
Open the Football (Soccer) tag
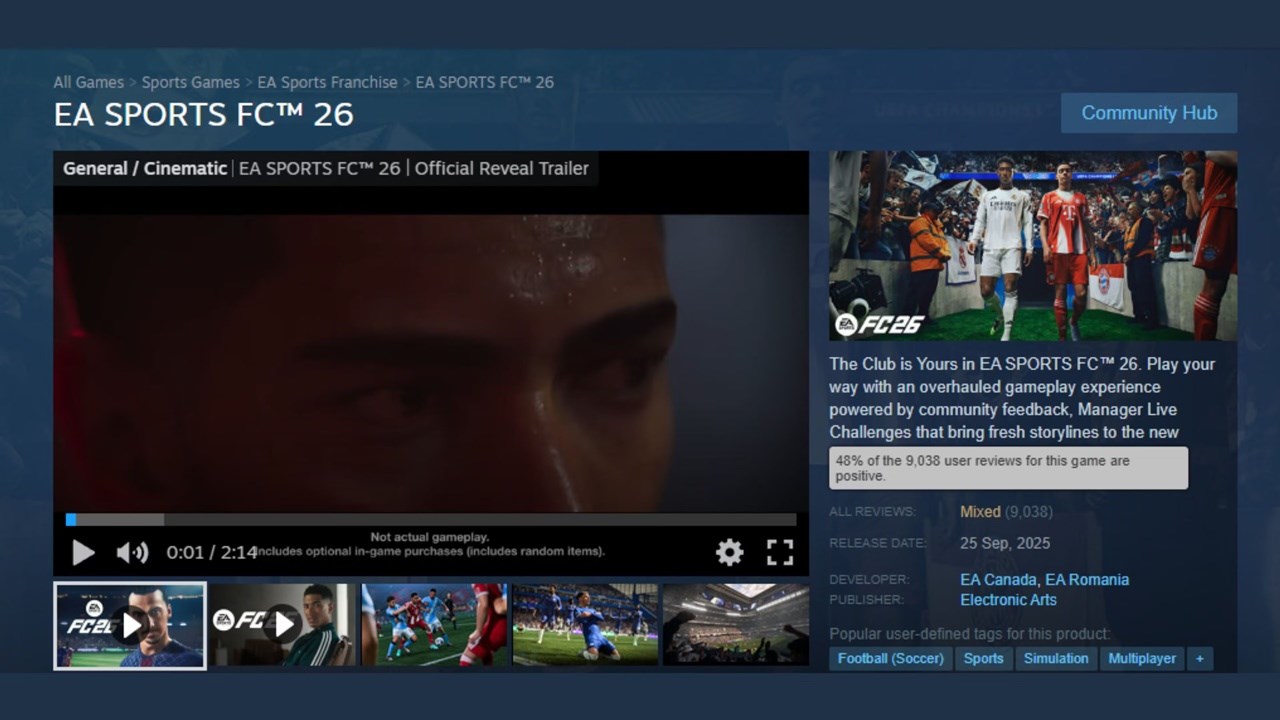click(891, 658)
